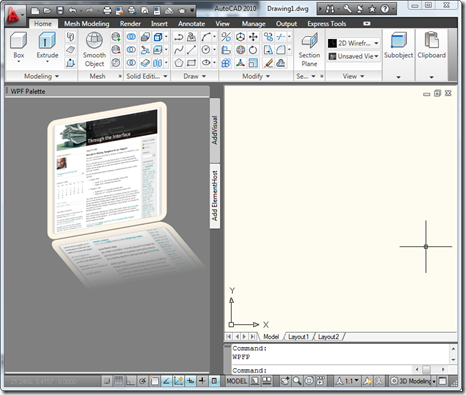Click the Open file icon in quick access toolbar
Screen dimensions: 466x395
[x=47, y=11]
